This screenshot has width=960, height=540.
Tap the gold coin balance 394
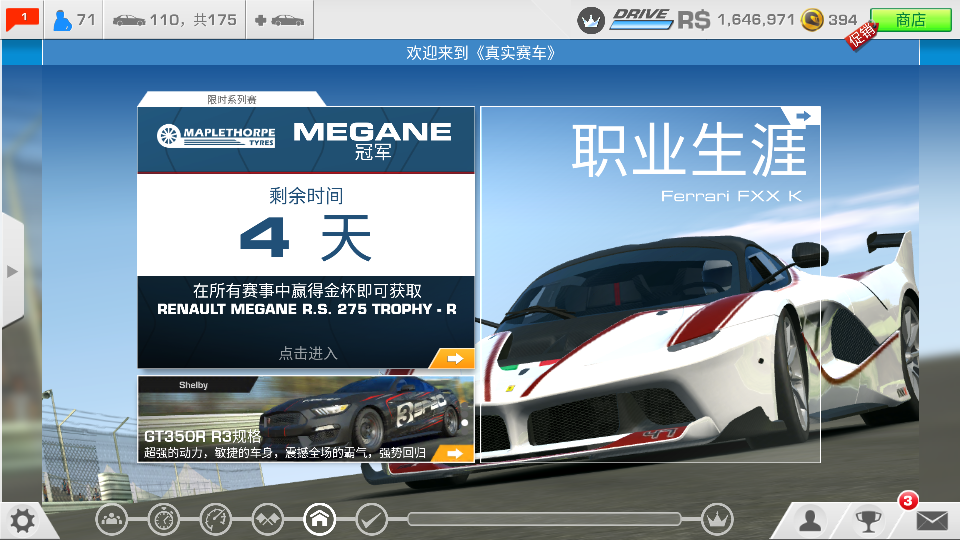coord(830,20)
